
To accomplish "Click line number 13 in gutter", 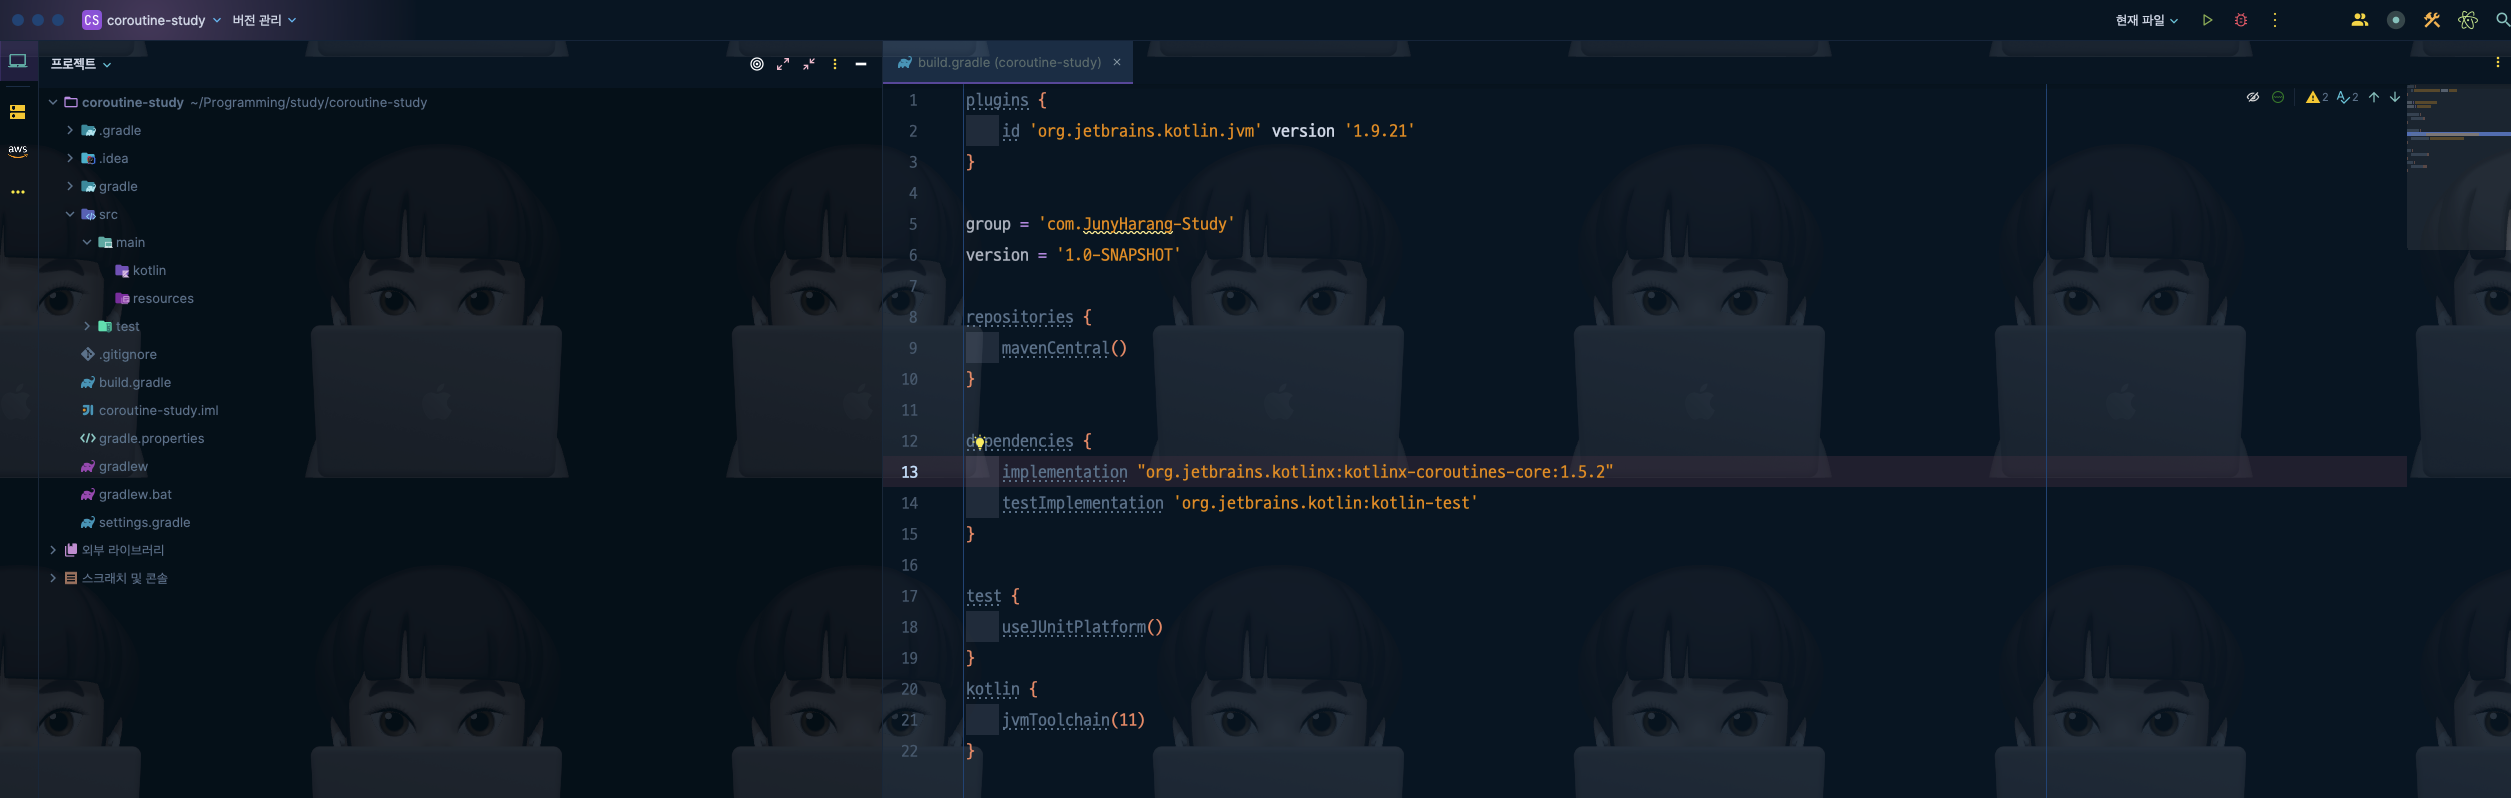I will pyautogui.click(x=909, y=472).
